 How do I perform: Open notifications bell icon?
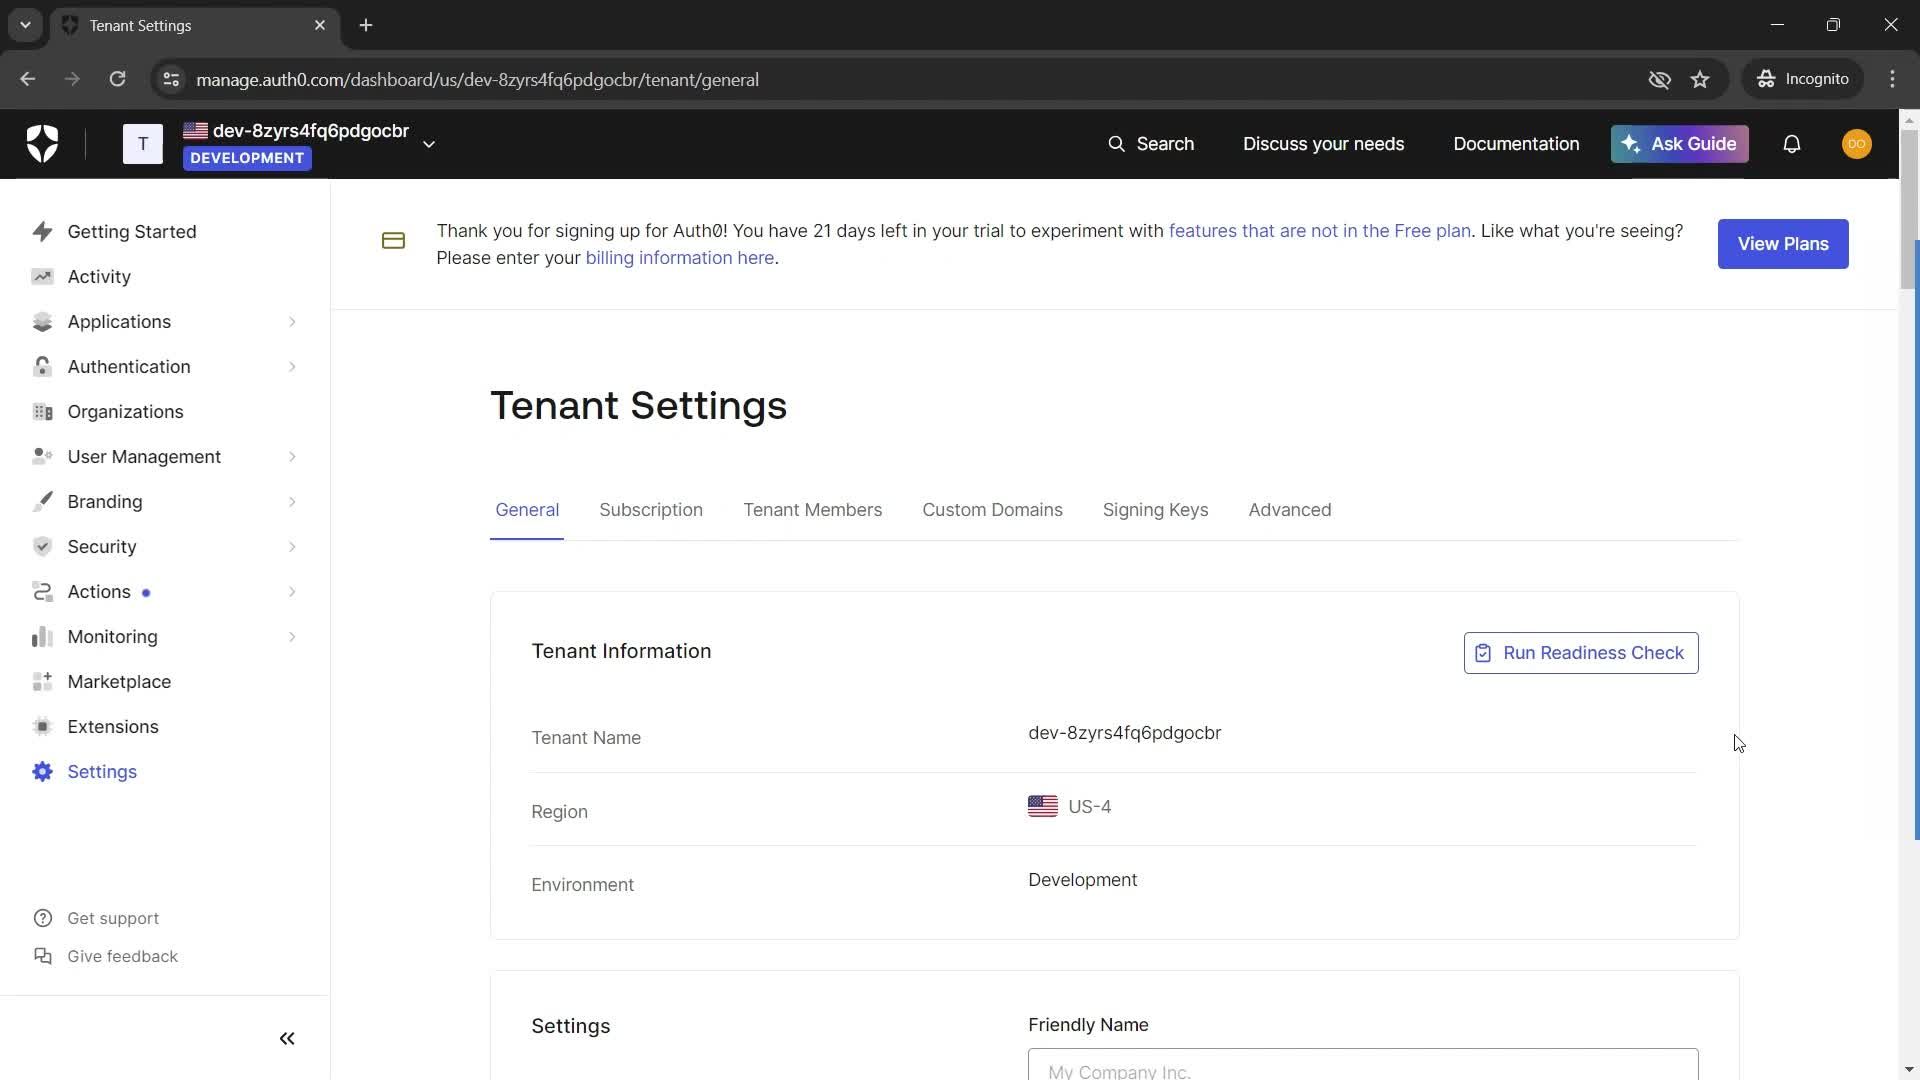1792,144
